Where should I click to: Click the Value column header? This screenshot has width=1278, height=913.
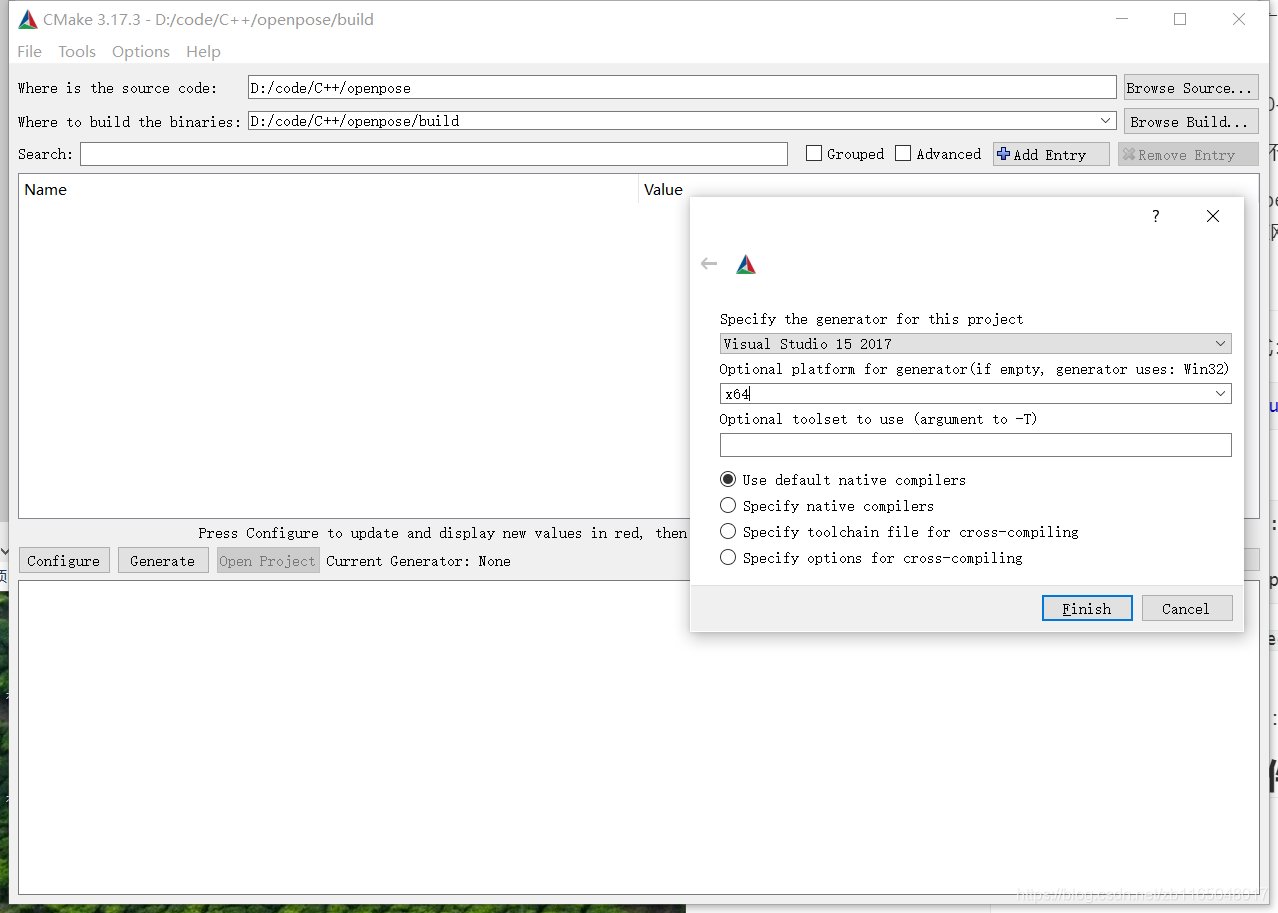663,189
